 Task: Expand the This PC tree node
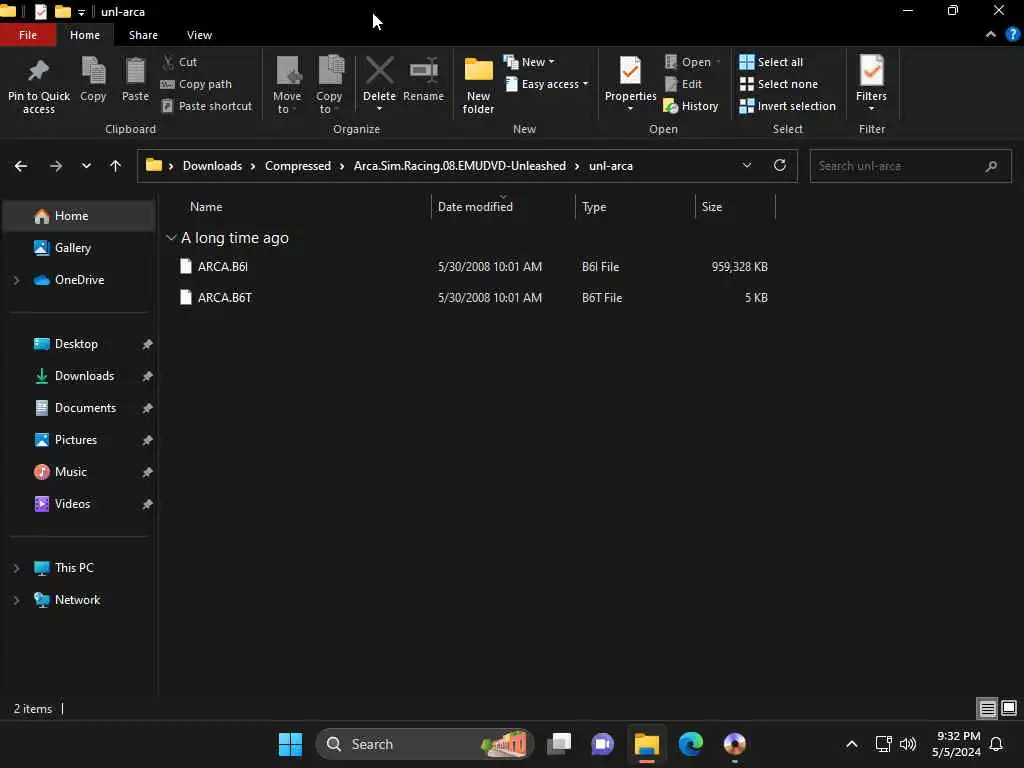[16, 568]
